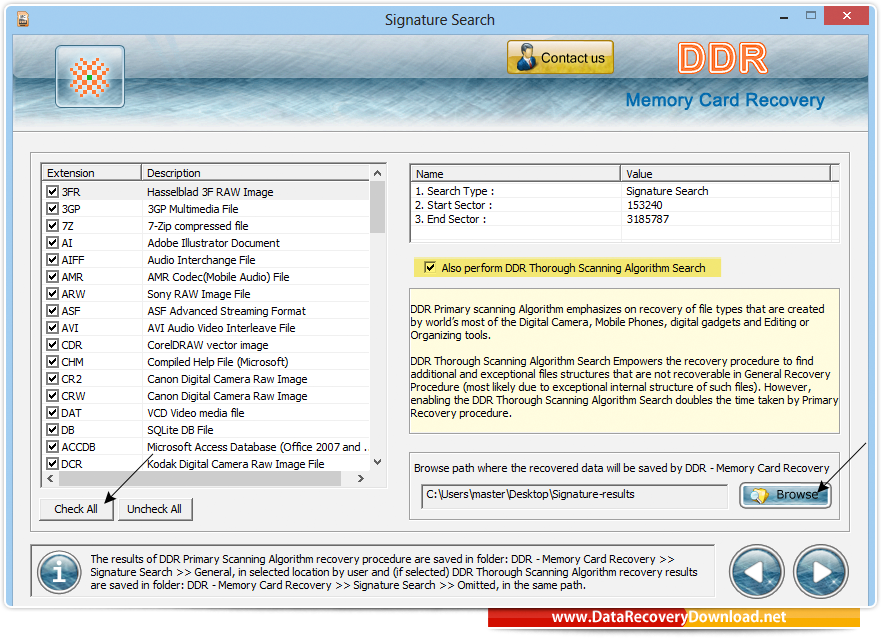This screenshot has width=881, height=638.
Task: Click the file list scroll up arrow
Action: click(378, 173)
